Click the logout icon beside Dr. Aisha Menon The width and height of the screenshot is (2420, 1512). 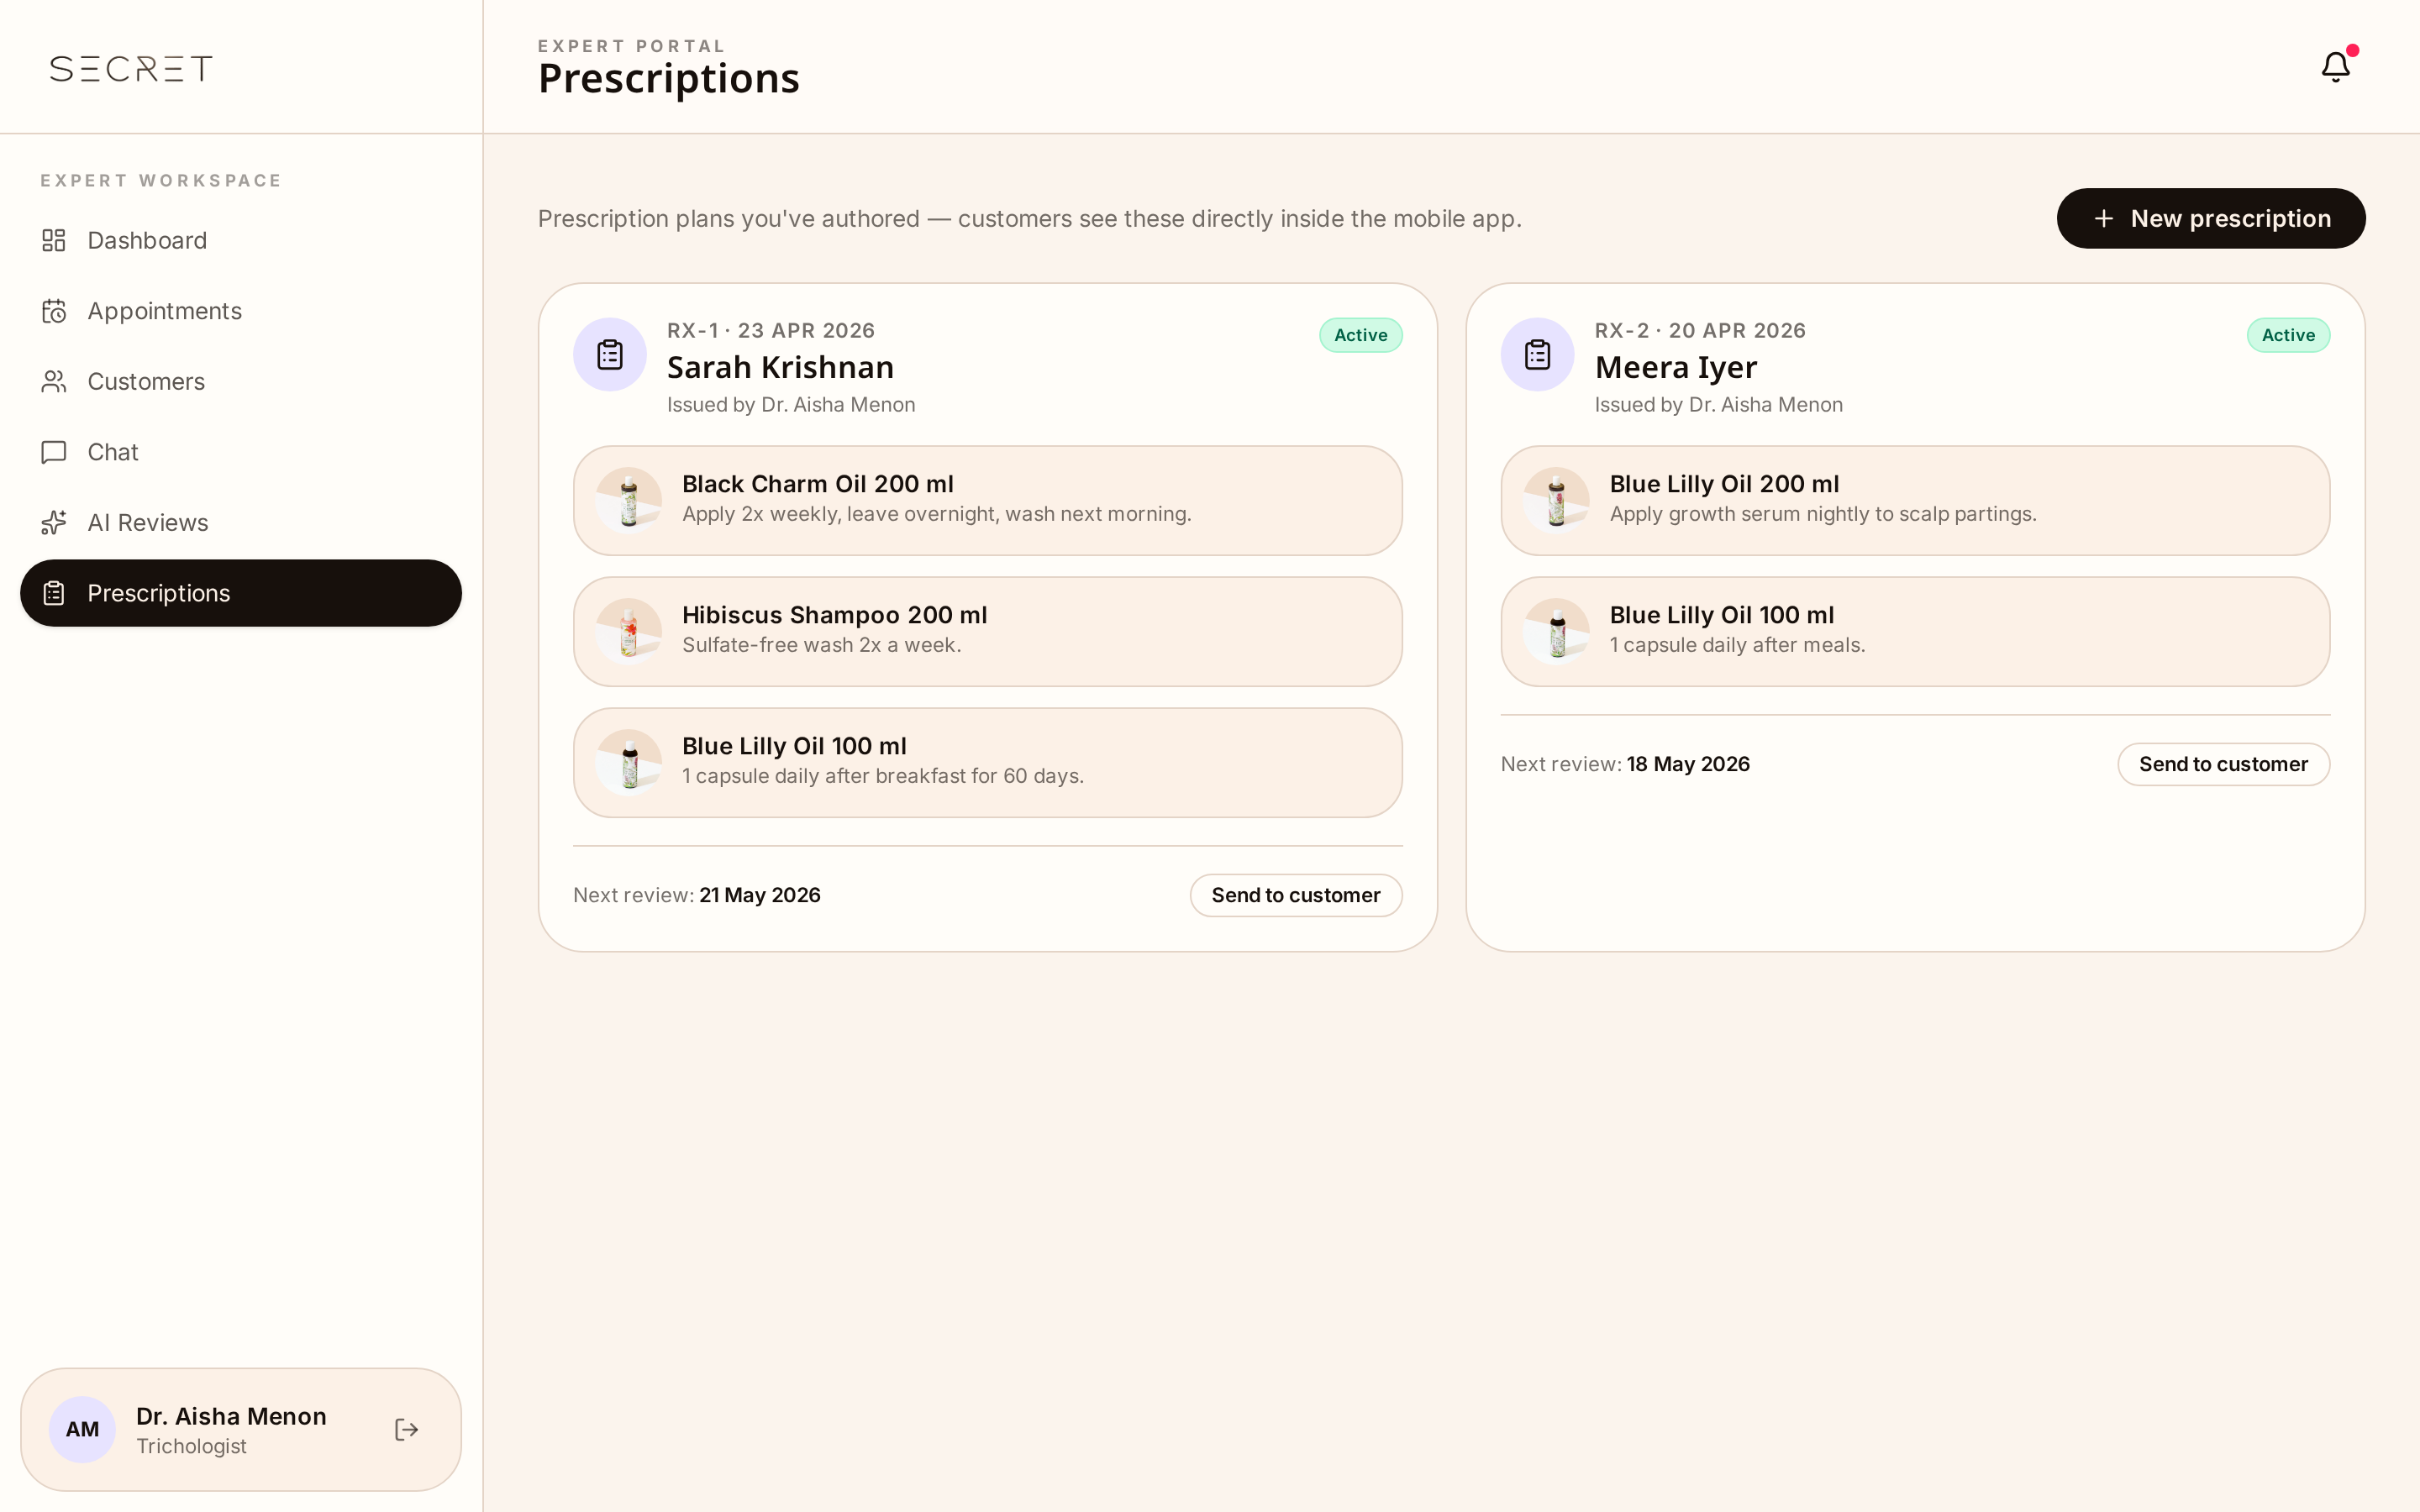tap(406, 1429)
